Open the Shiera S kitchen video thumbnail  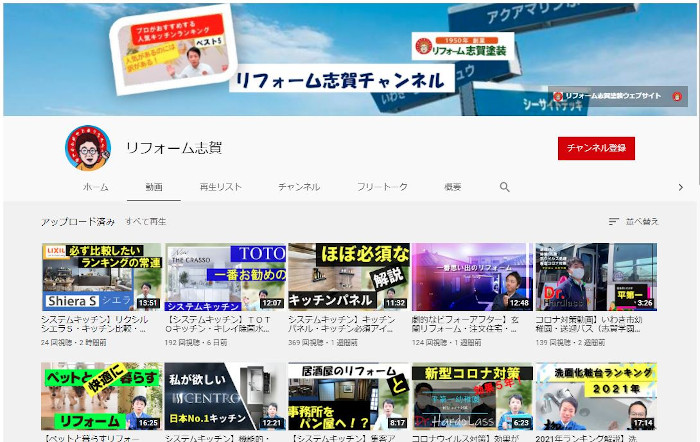coord(101,276)
